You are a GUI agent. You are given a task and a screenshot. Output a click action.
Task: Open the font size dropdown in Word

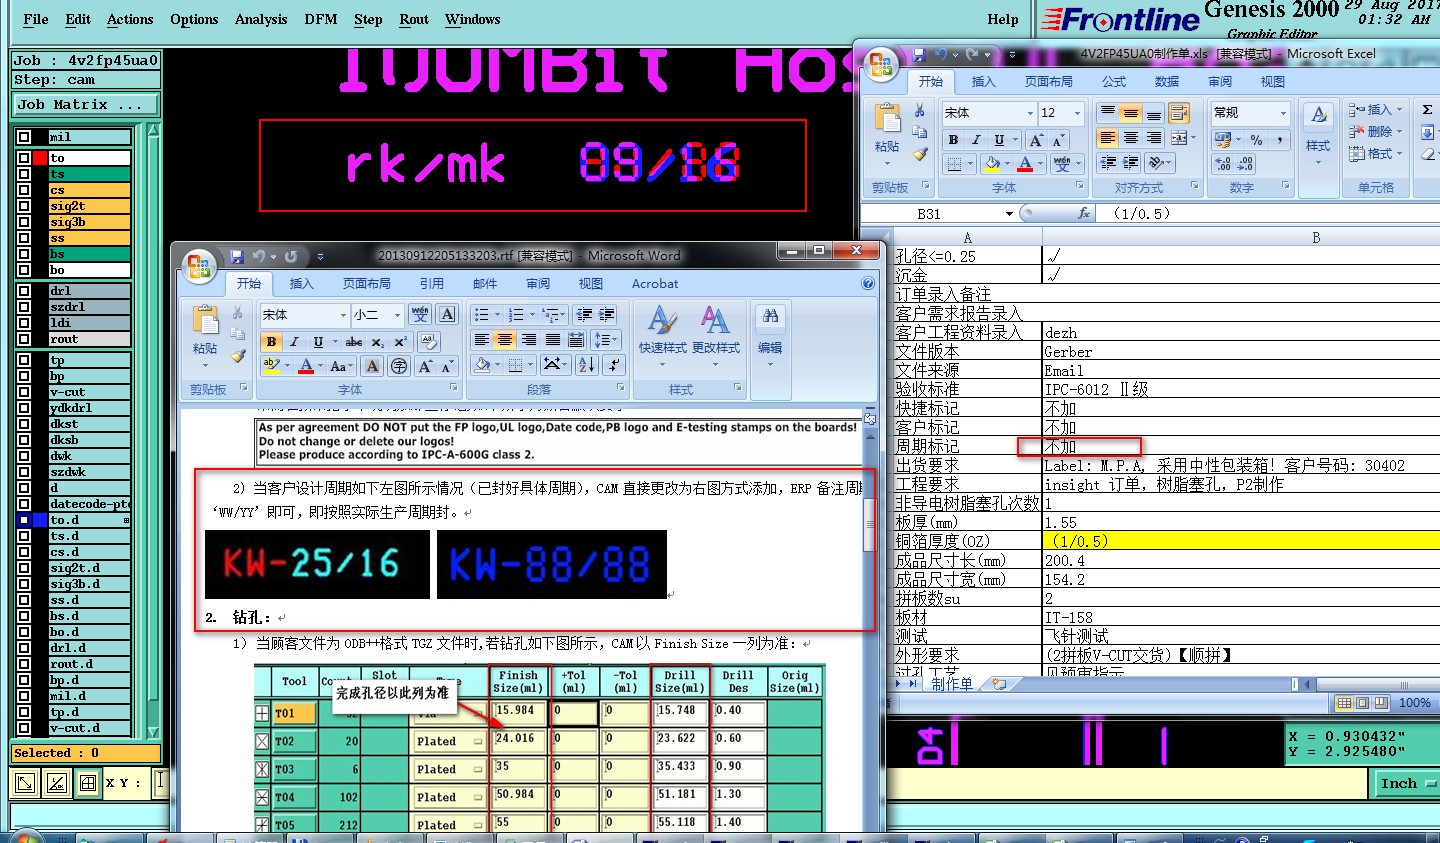(397, 315)
